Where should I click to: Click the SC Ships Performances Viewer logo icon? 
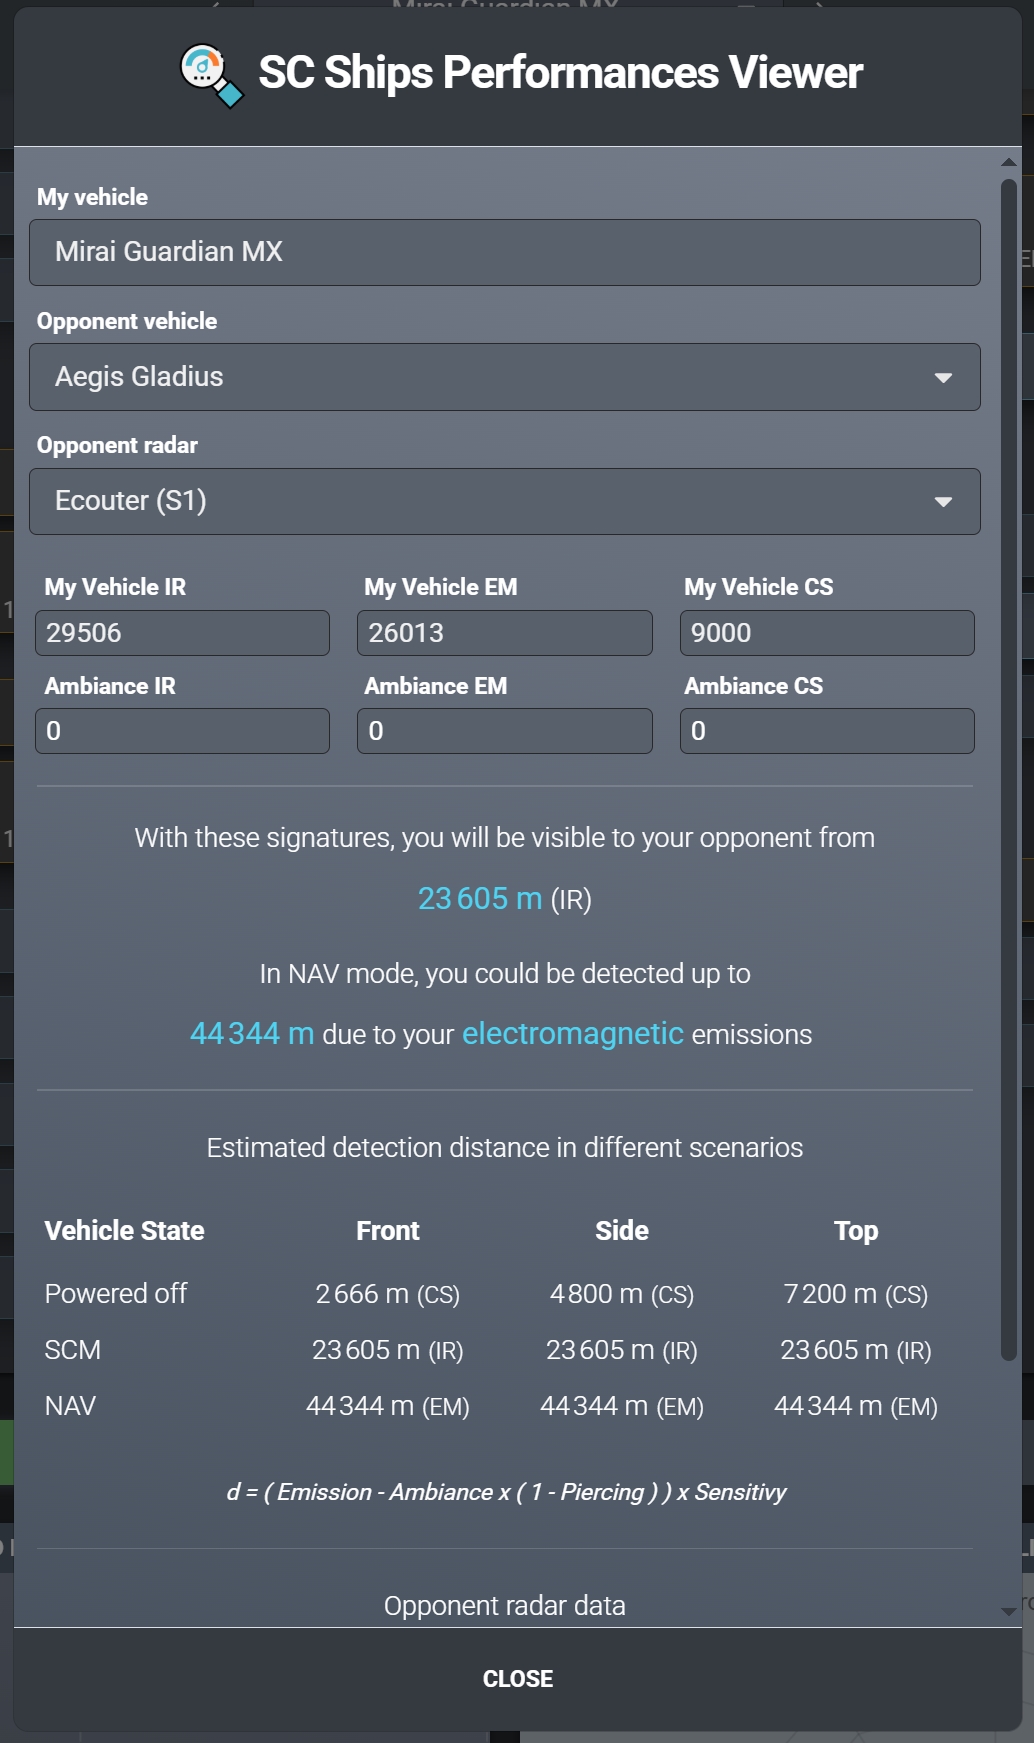(x=210, y=75)
